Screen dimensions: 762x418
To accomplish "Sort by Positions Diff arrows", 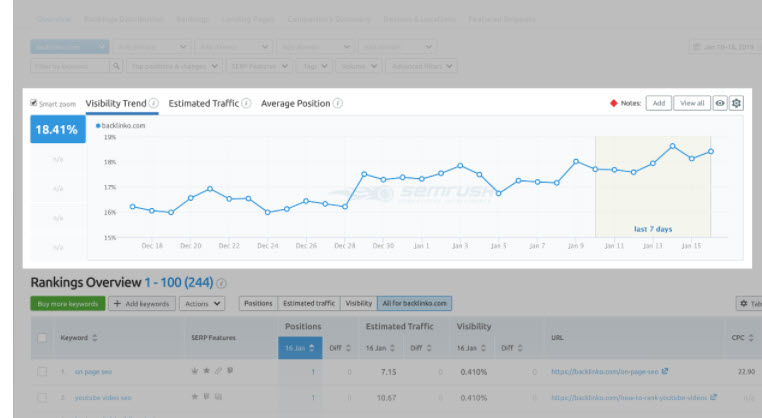I will pyautogui.click(x=348, y=348).
